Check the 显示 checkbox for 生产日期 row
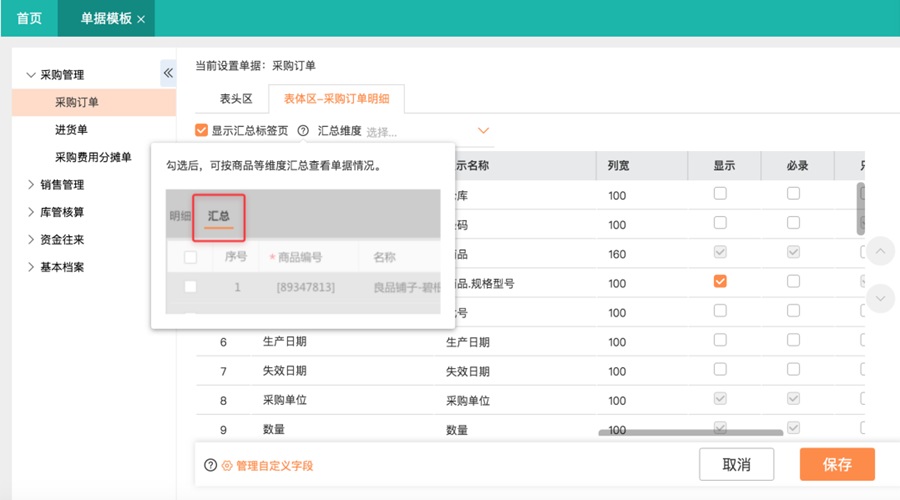Image resolution: width=900 pixels, height=500 pixels. 720,340
